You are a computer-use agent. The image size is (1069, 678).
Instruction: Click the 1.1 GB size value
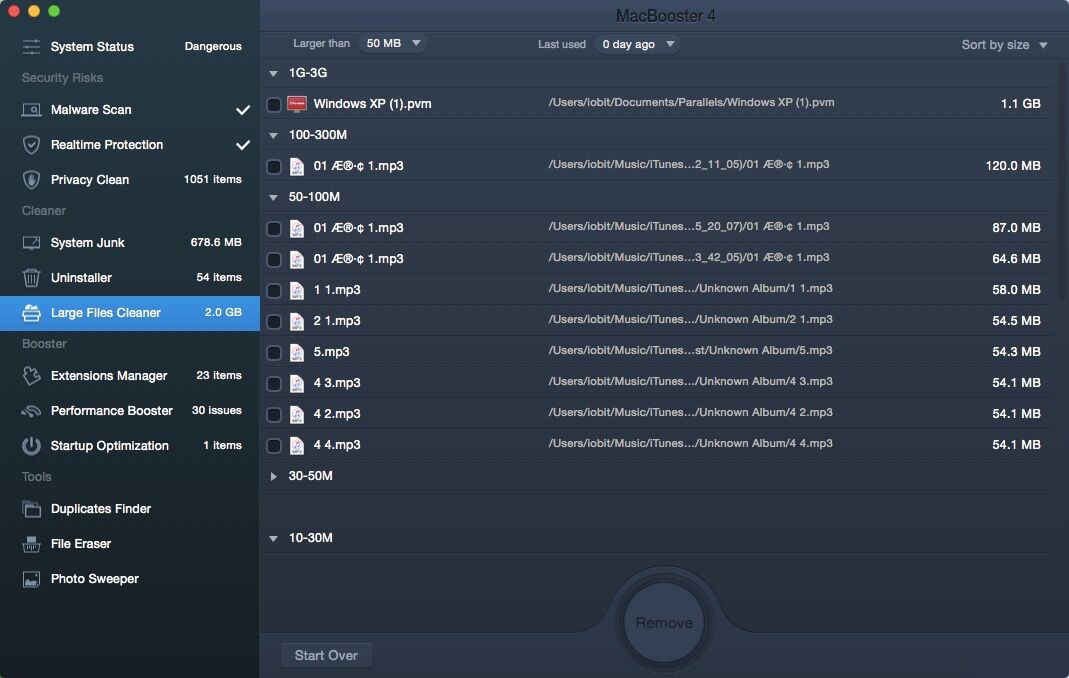1021,104
